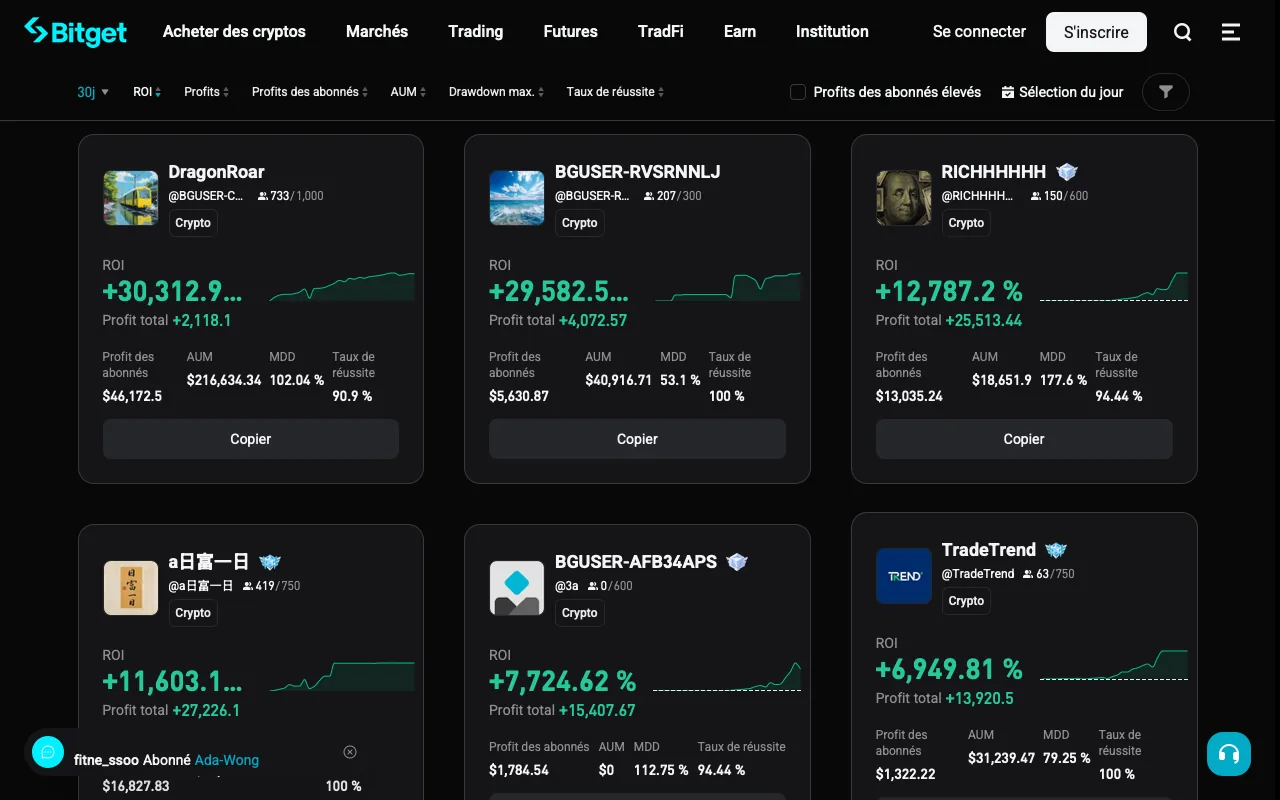Click the @TradeTrend handle

pos(978,574)
